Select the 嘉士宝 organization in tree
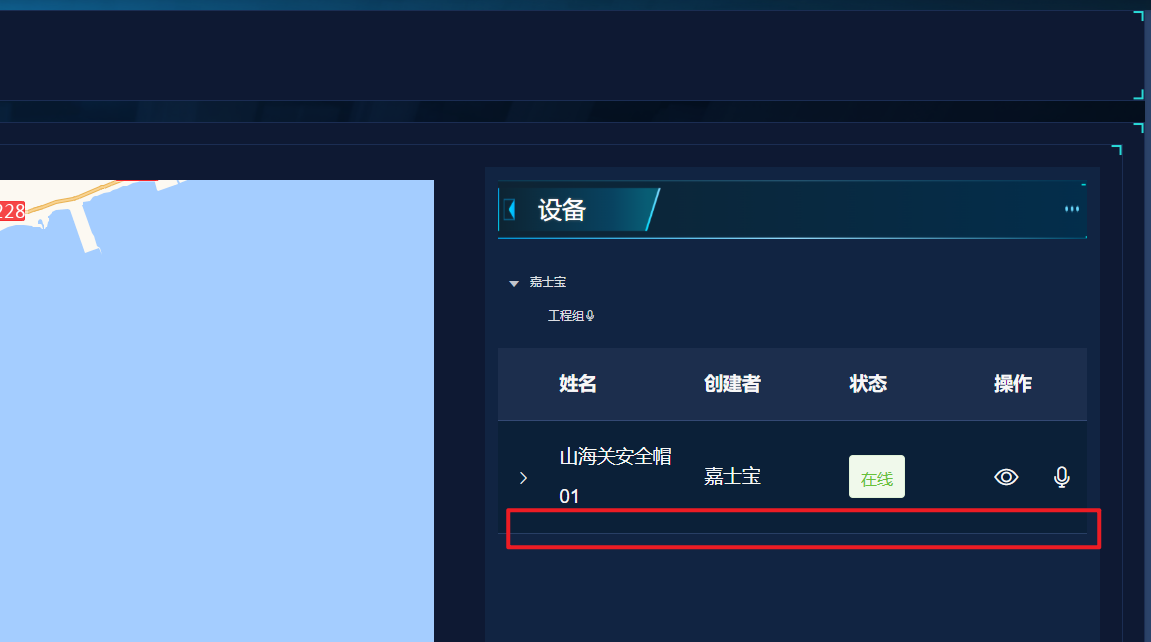 pyautogui.click(x=548, y=282)
